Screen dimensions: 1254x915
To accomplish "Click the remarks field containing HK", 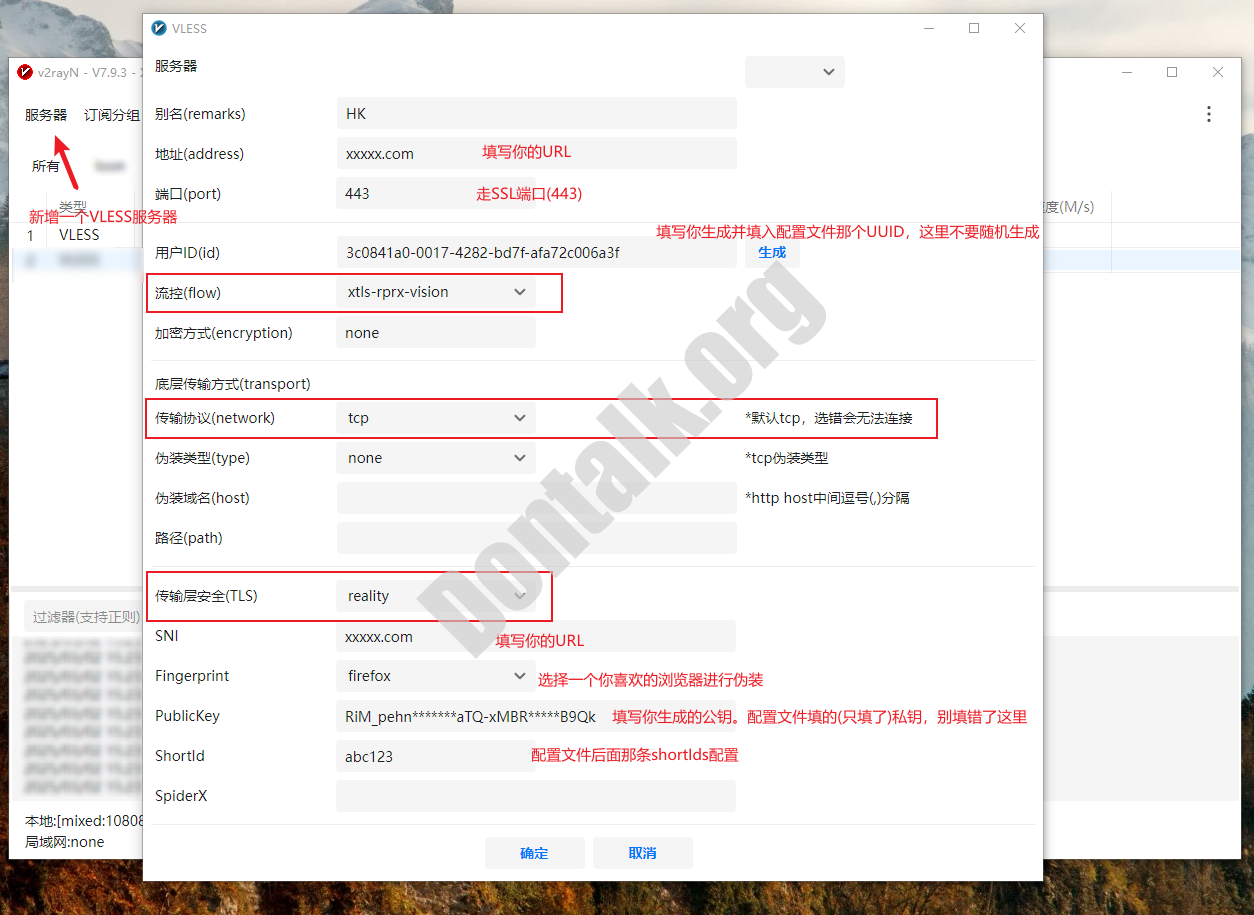I will coord(536,114).
